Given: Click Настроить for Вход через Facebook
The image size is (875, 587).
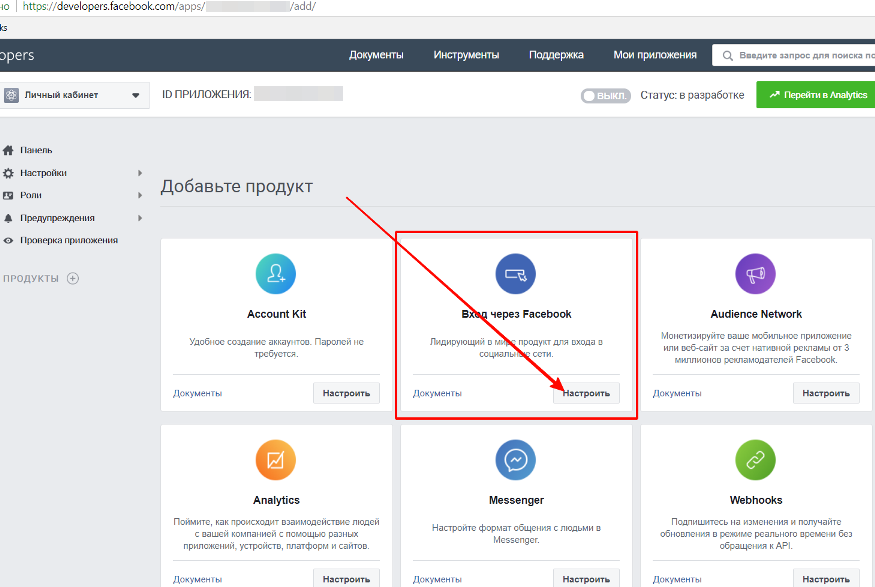Looking at the screenshot, I should click(x=586, y=393).
